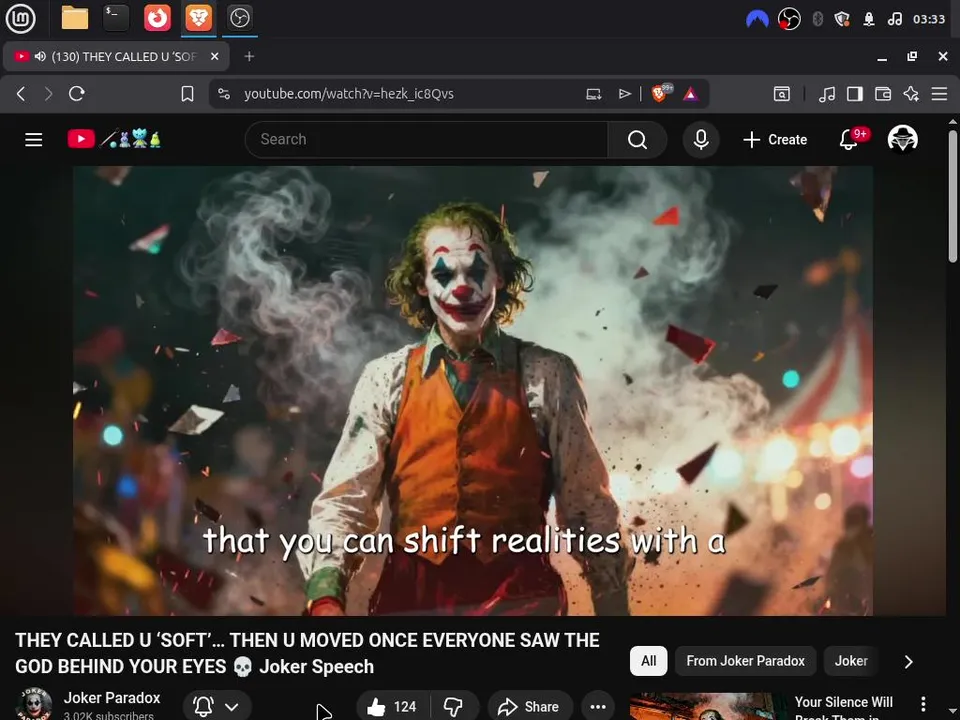Click the Share button
The width and height of the screenshot is (960, 720).
pyautogui.click(x=530, y=707)
